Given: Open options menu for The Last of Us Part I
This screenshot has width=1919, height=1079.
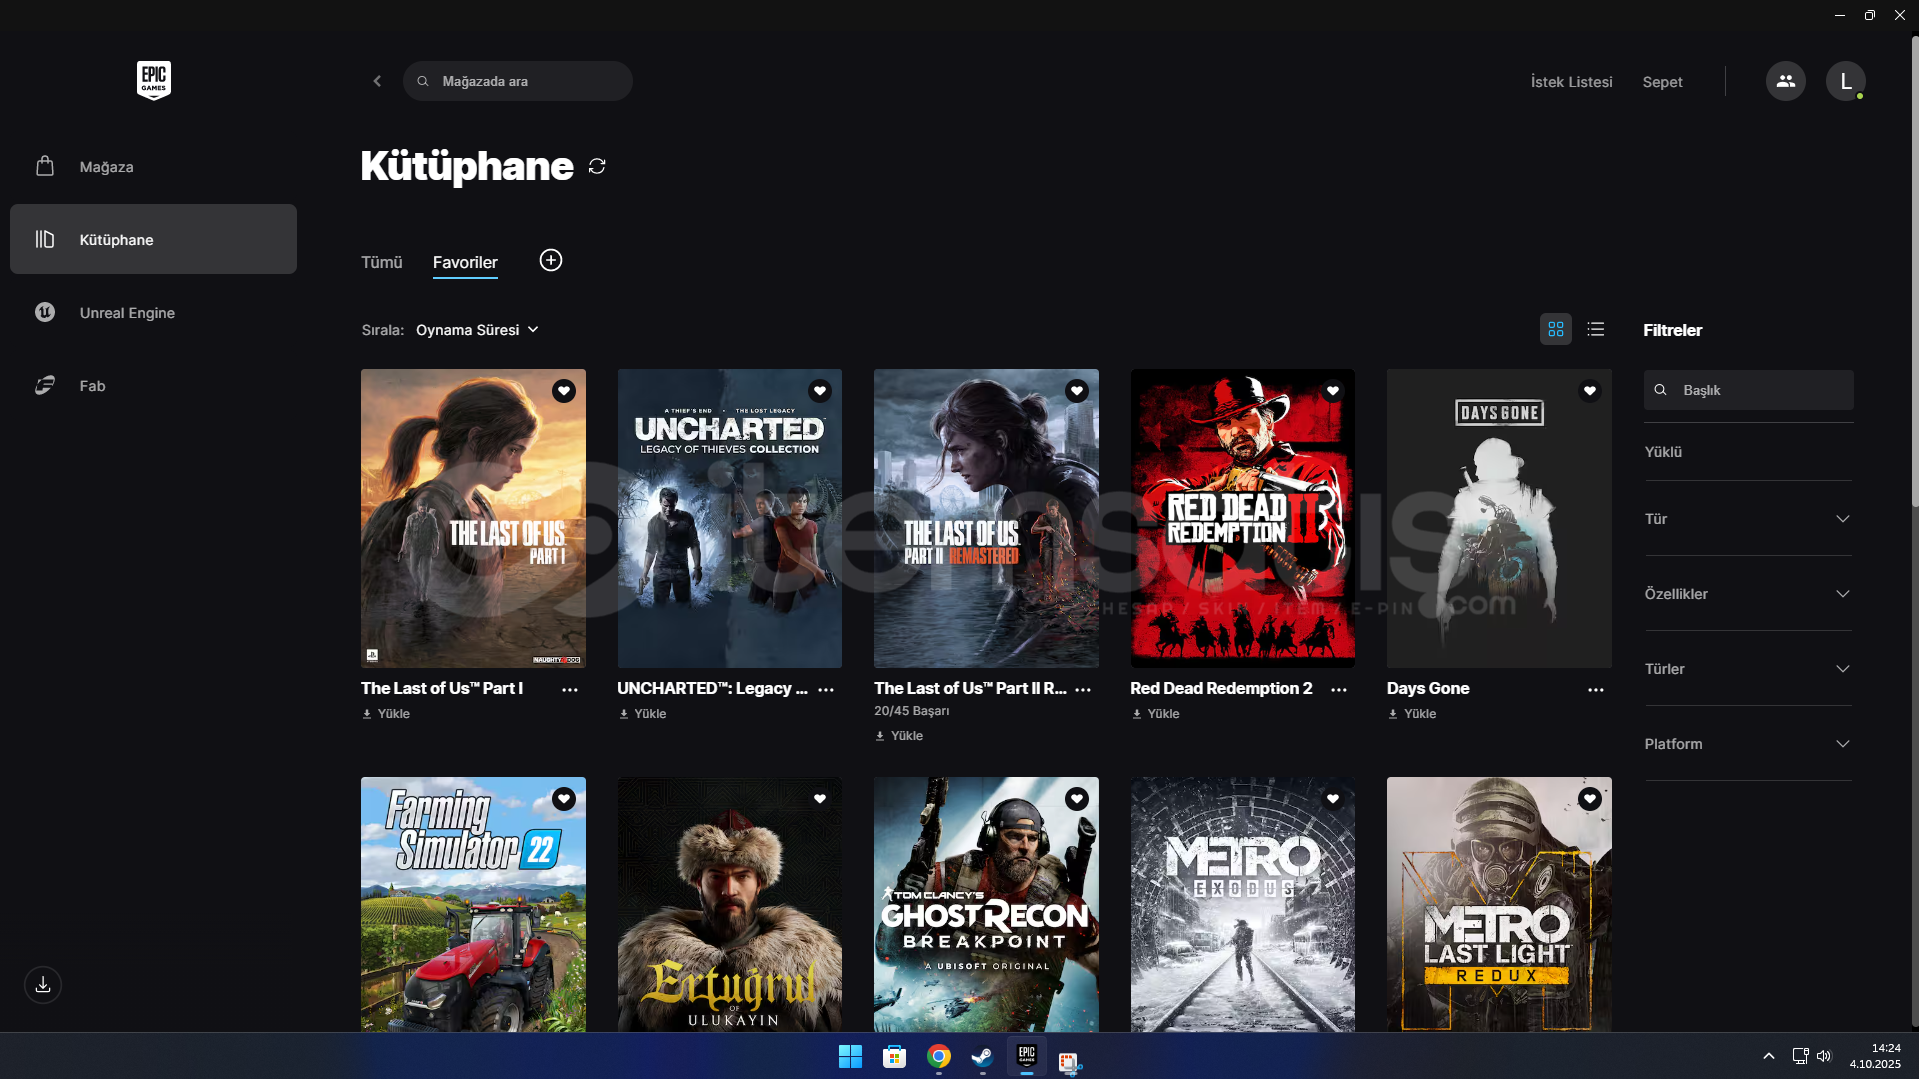Looking at the screenshot, I should pos(570,690).
